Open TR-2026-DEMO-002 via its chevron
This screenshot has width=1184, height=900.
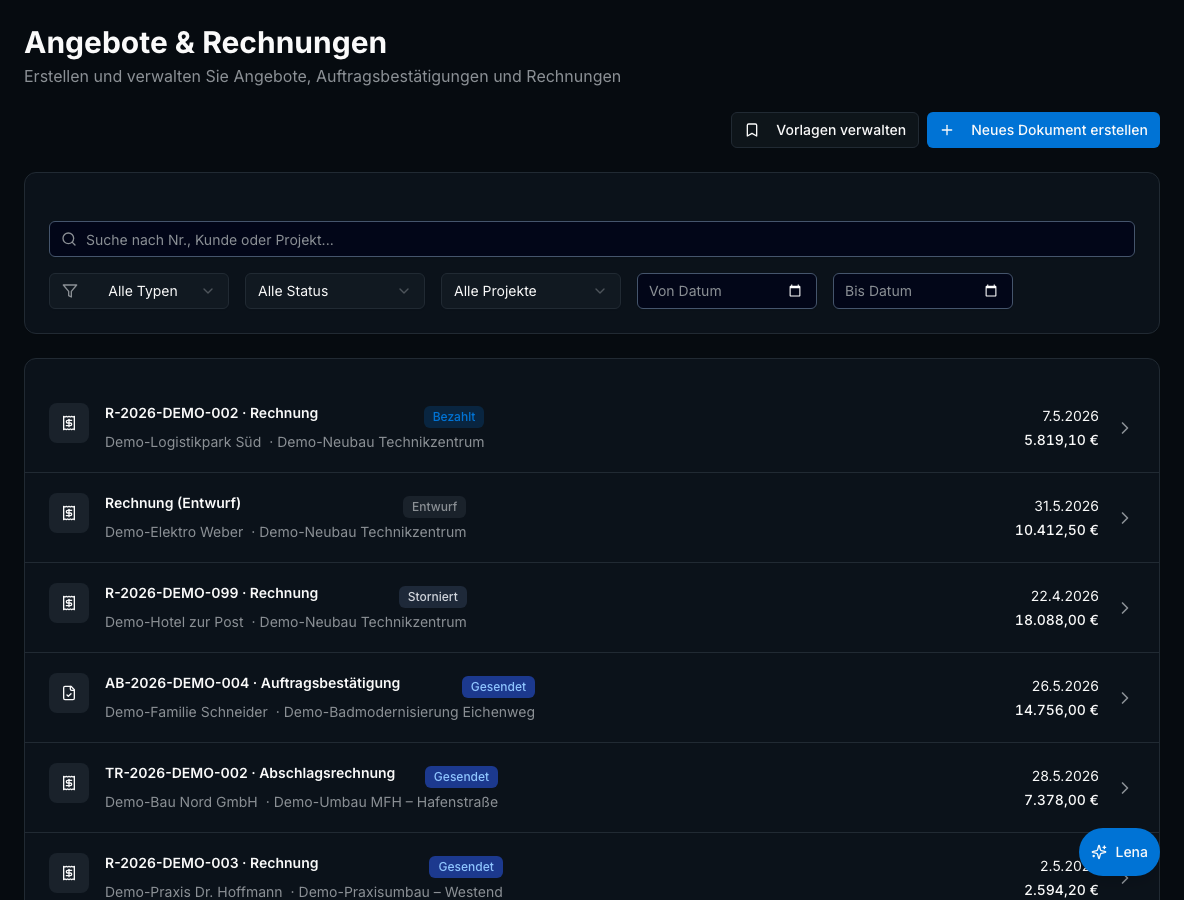coord(1124,788)
